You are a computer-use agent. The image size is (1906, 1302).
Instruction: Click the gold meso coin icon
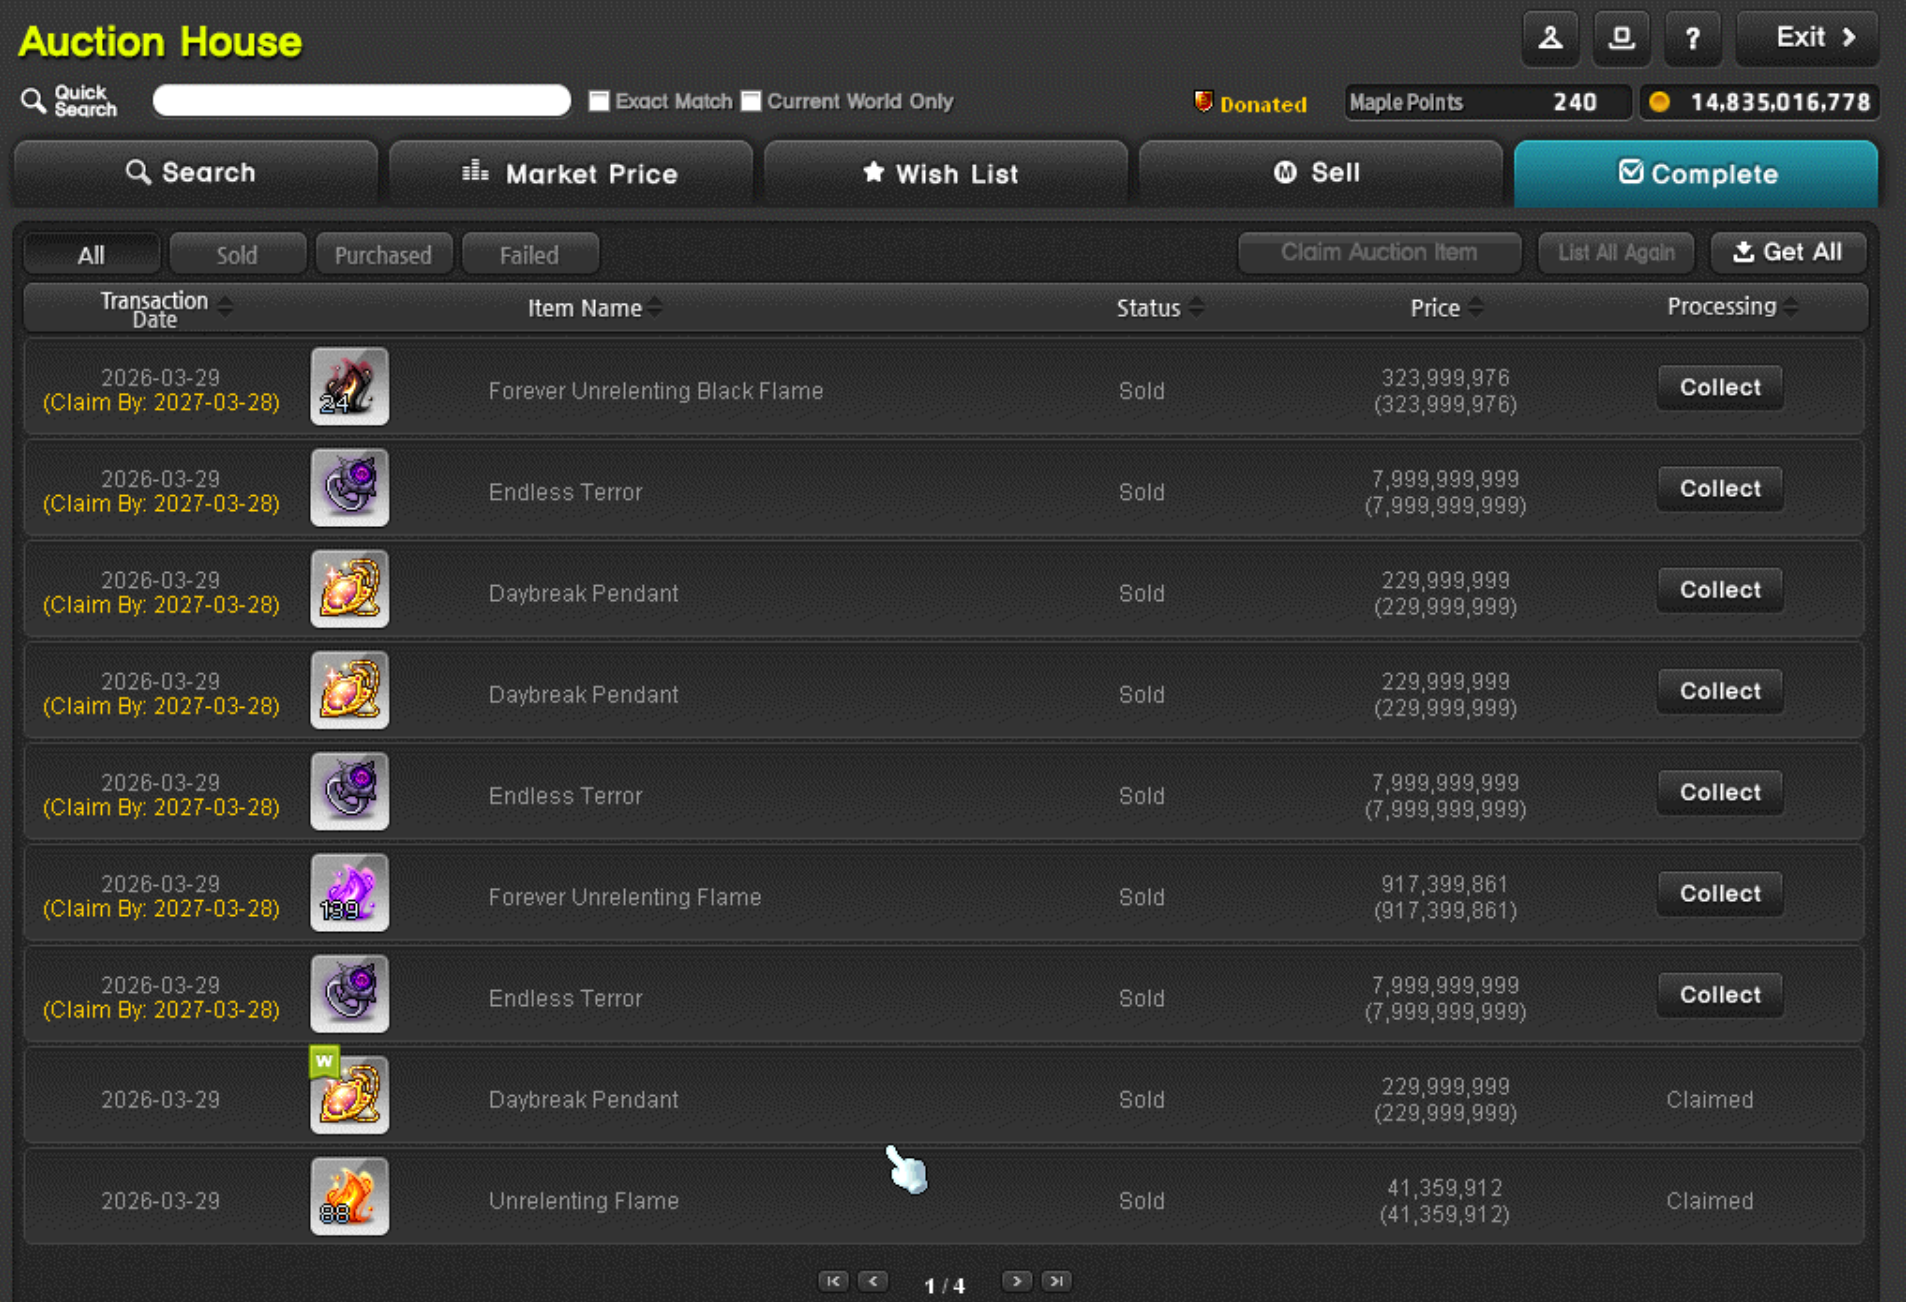tap(1659, 102)
